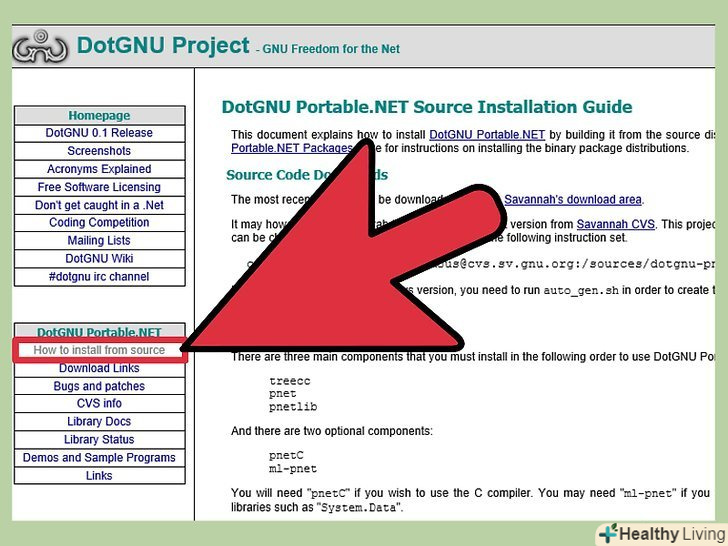The height and width of the screenshot is (546, 728).
Task: Select How to install from source
Action: coord(99,350)
